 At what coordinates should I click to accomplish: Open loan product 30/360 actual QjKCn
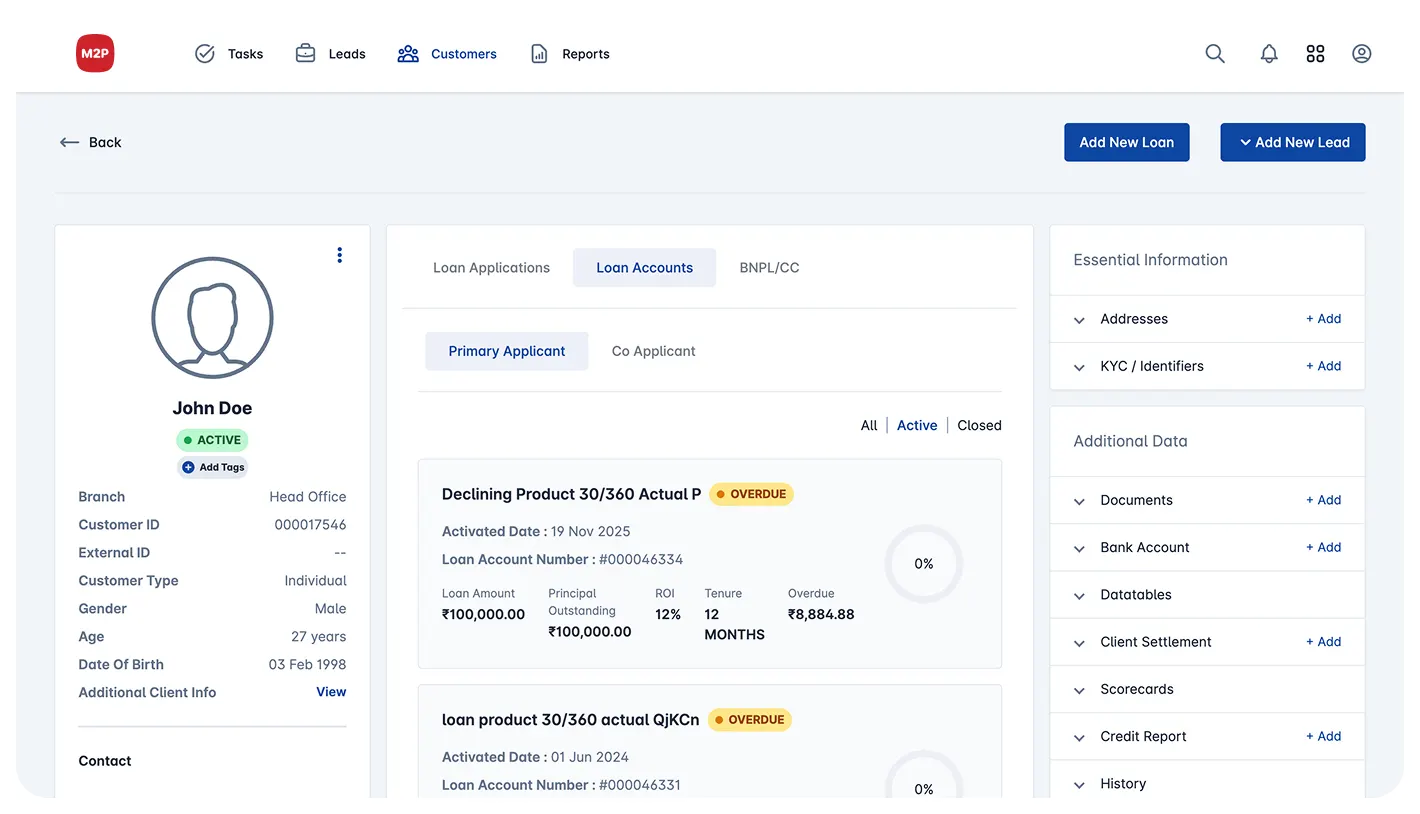coord(571,720)
